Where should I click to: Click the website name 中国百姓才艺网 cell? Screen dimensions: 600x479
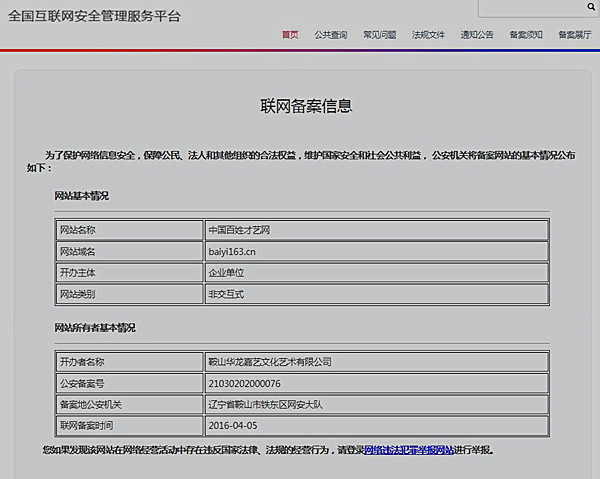(x=239, y=230)
